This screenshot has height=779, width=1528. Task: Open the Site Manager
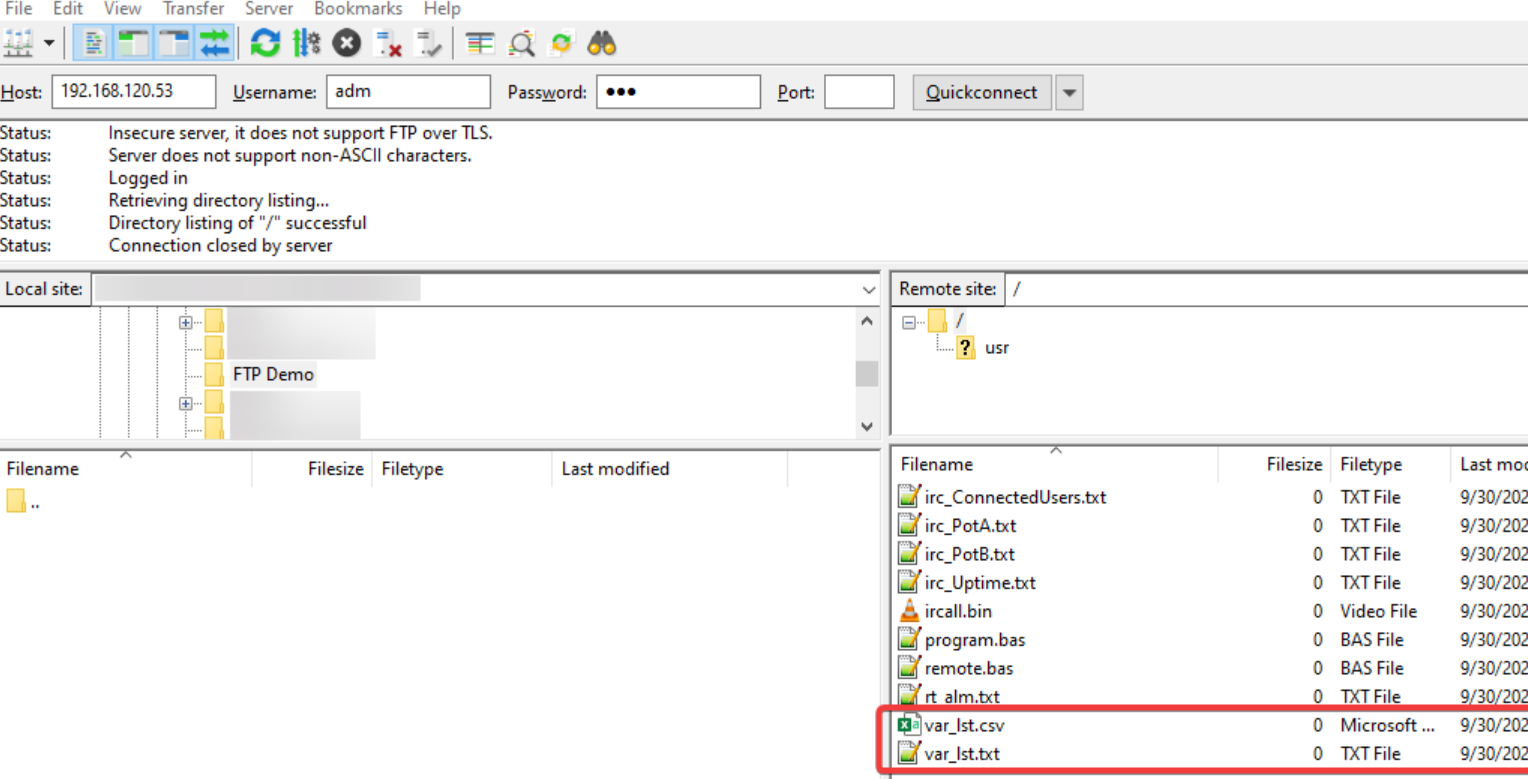click(20, 43)
